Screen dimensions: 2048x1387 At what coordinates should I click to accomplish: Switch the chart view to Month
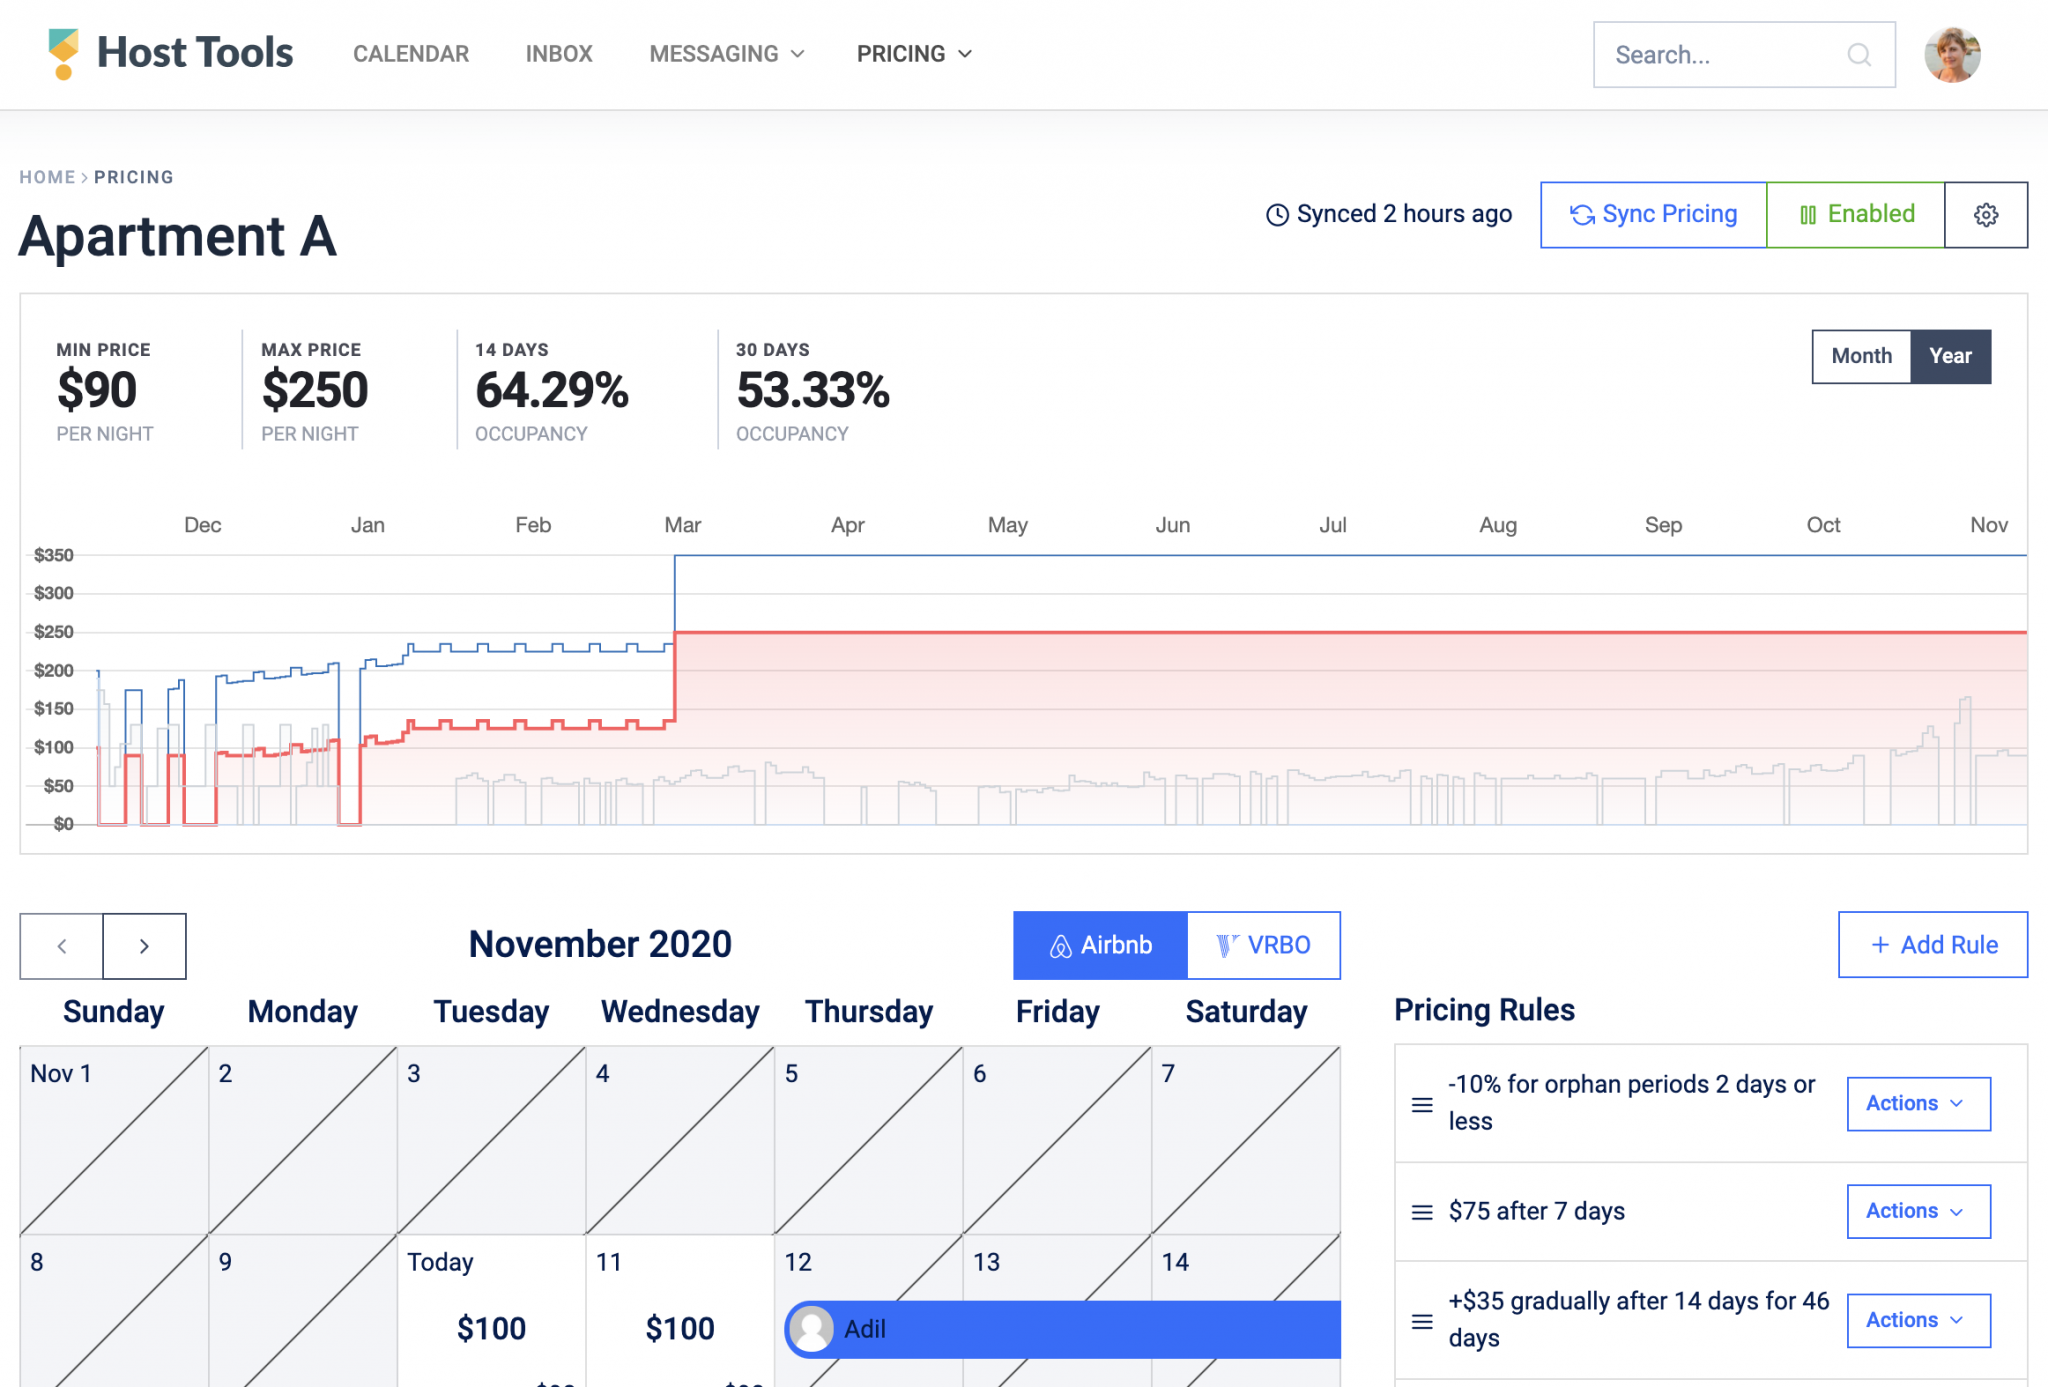click(x=1860, y=356)
